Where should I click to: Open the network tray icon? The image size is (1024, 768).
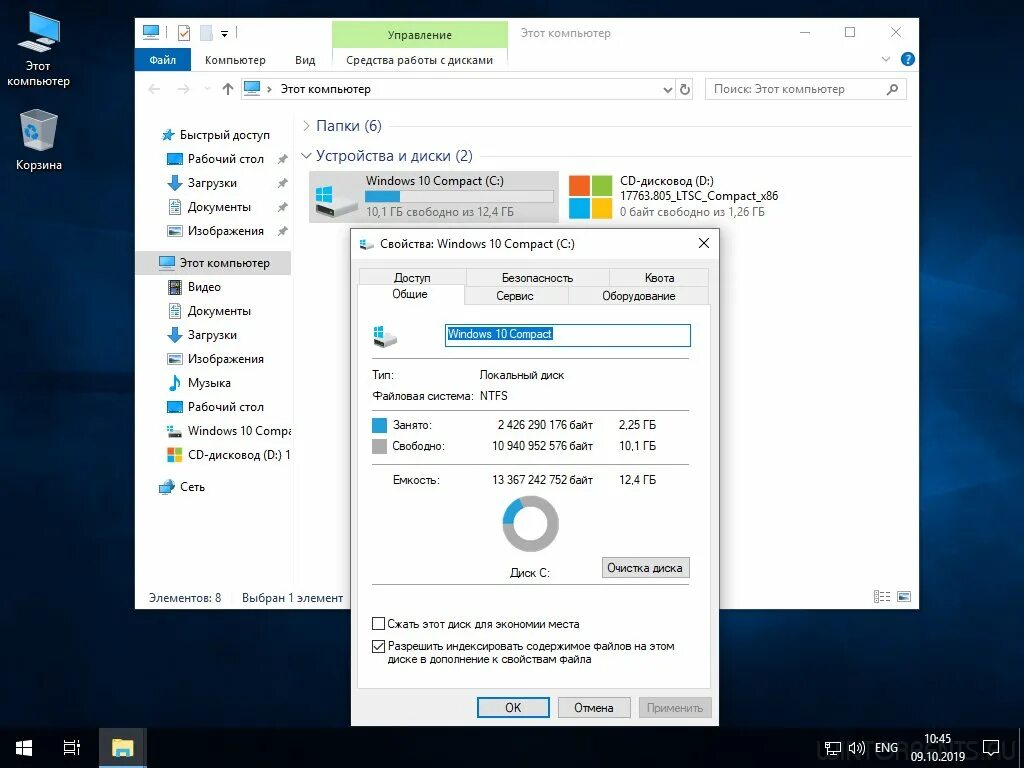(833, 748)
